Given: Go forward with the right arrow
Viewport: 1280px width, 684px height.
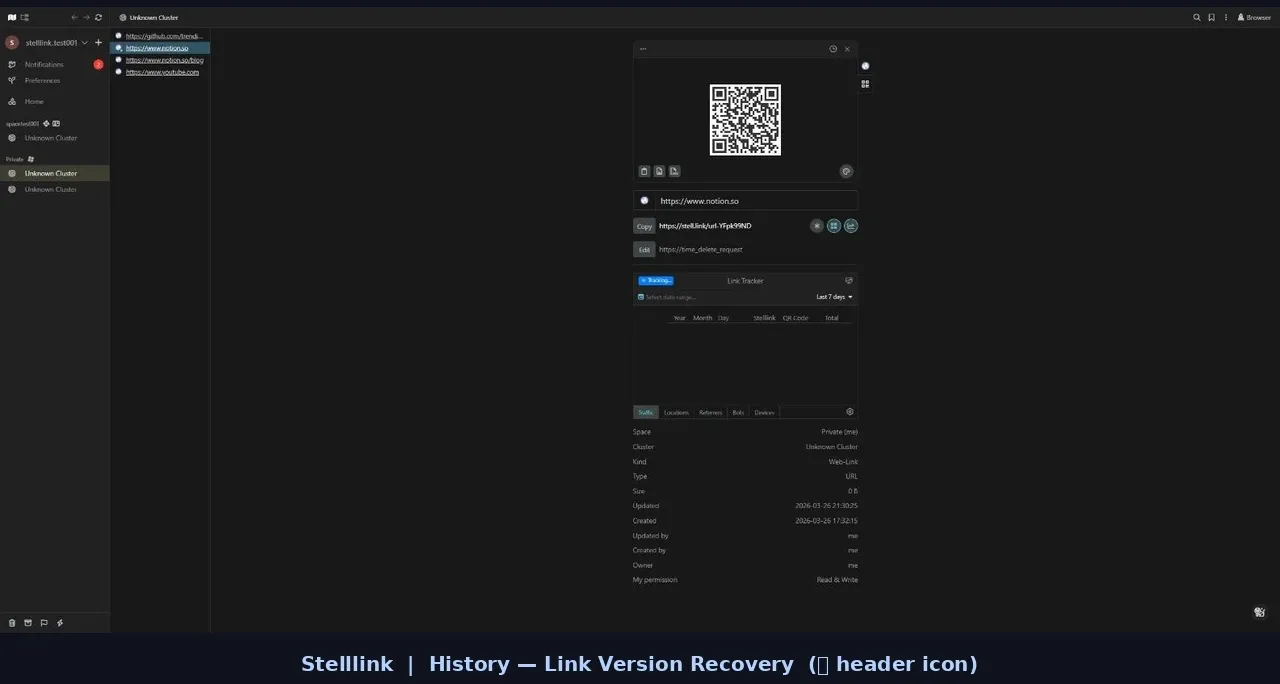Looking at the screenshot, I should pyautogui.click(x=86, y=17).
